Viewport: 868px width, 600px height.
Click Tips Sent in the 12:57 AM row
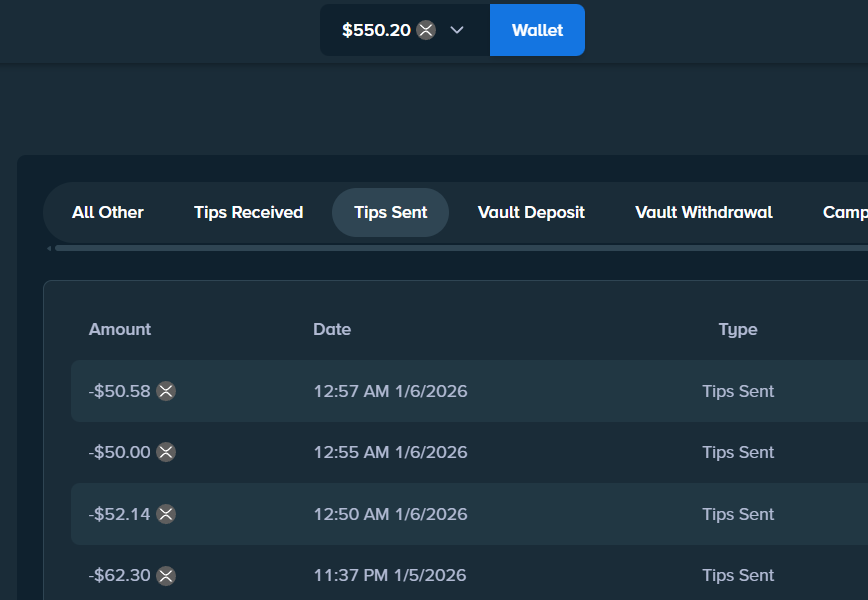tap(738, 391)
